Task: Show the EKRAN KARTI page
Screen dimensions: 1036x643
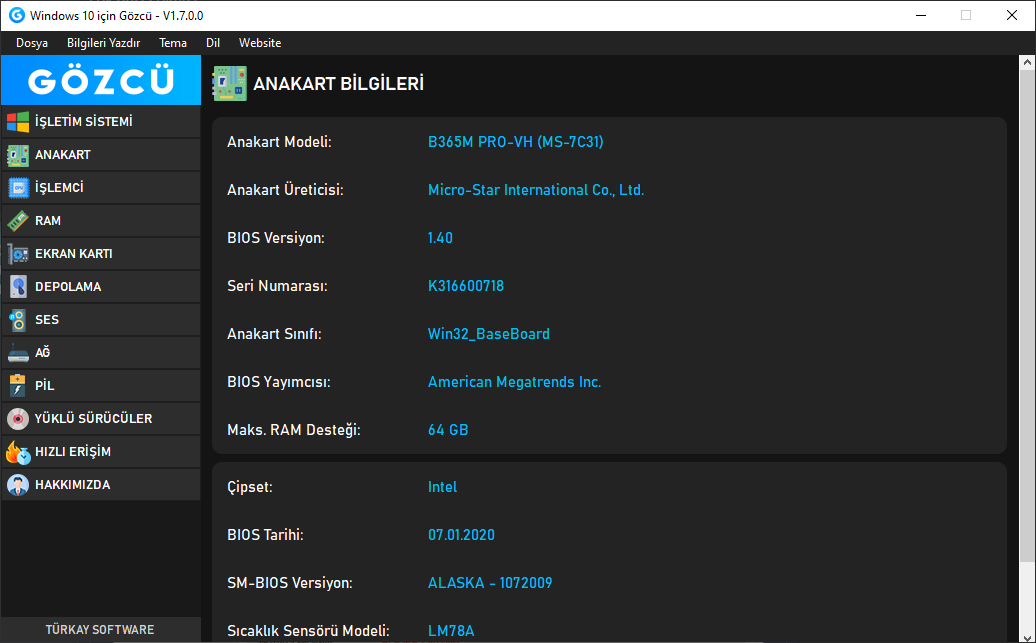Action: [101, 254]
